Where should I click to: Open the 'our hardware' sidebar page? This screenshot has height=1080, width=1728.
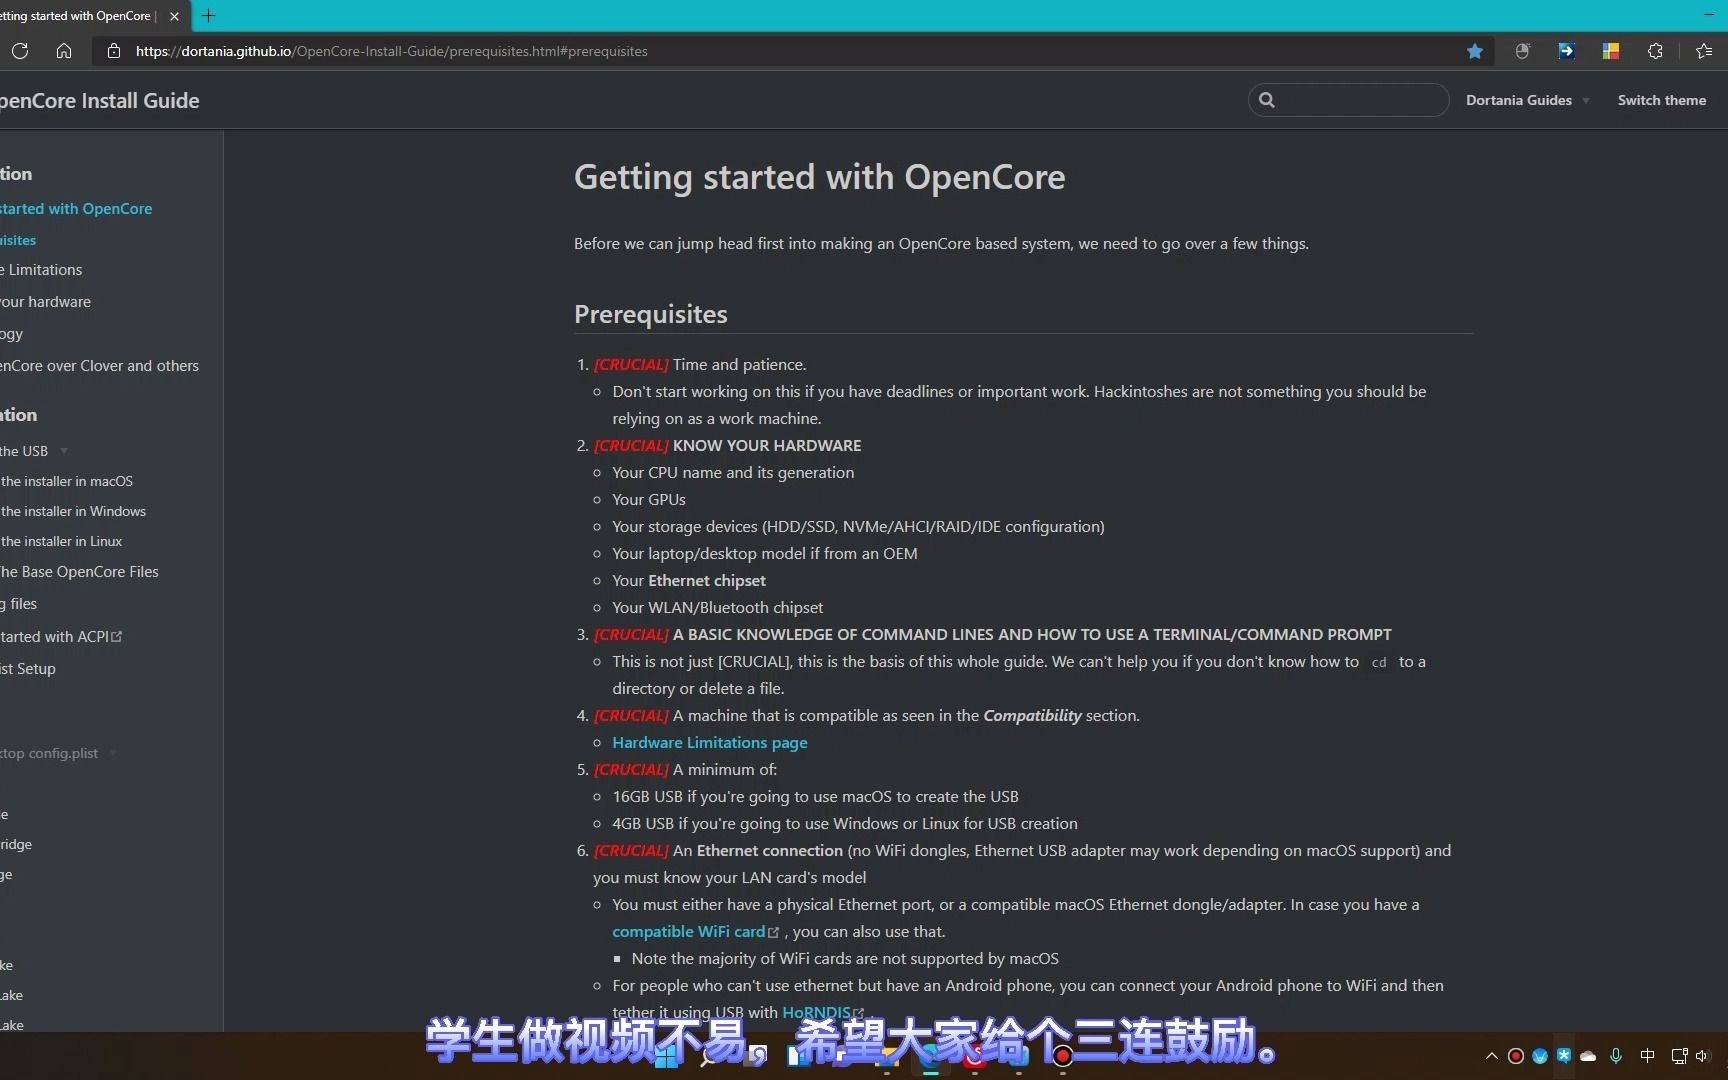tap(45, 302)
